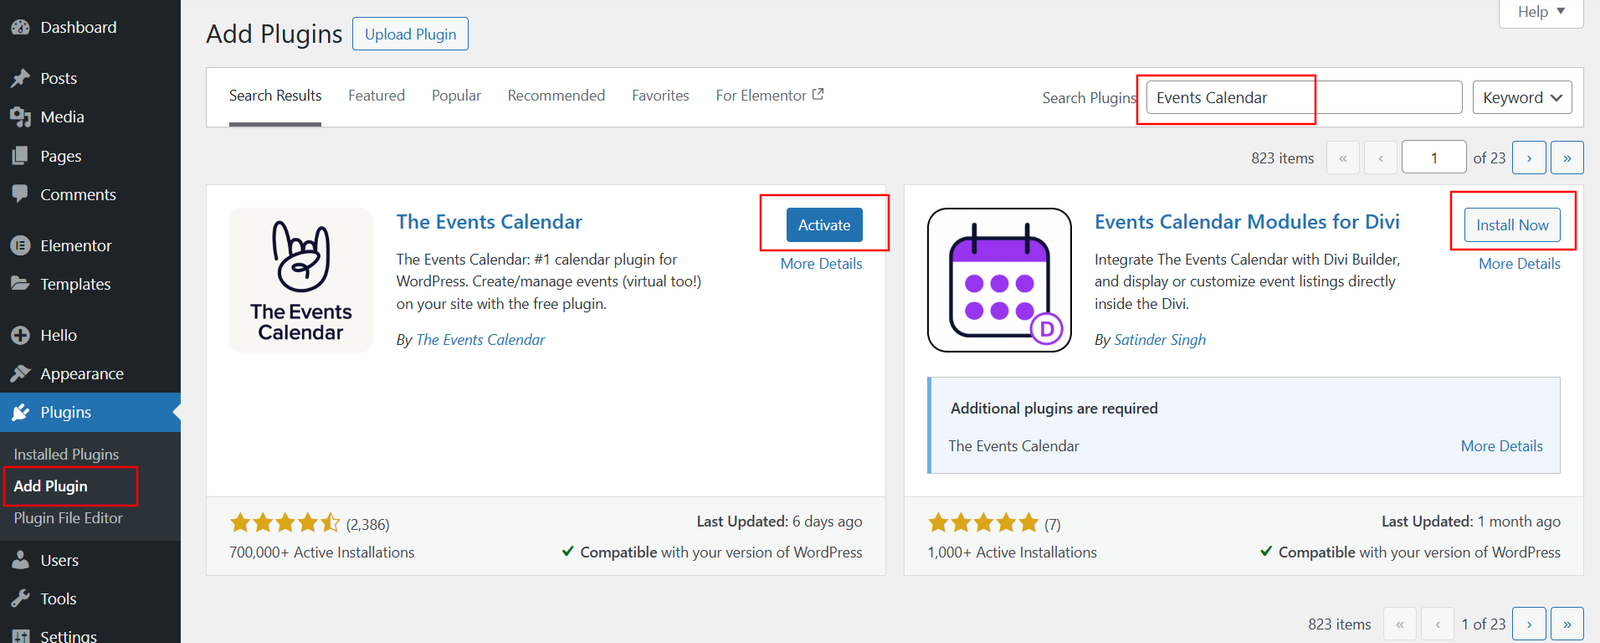Click the Upload Plugin button
The height and width of the screenshot is (643, 1600).
tap(410, 34)
